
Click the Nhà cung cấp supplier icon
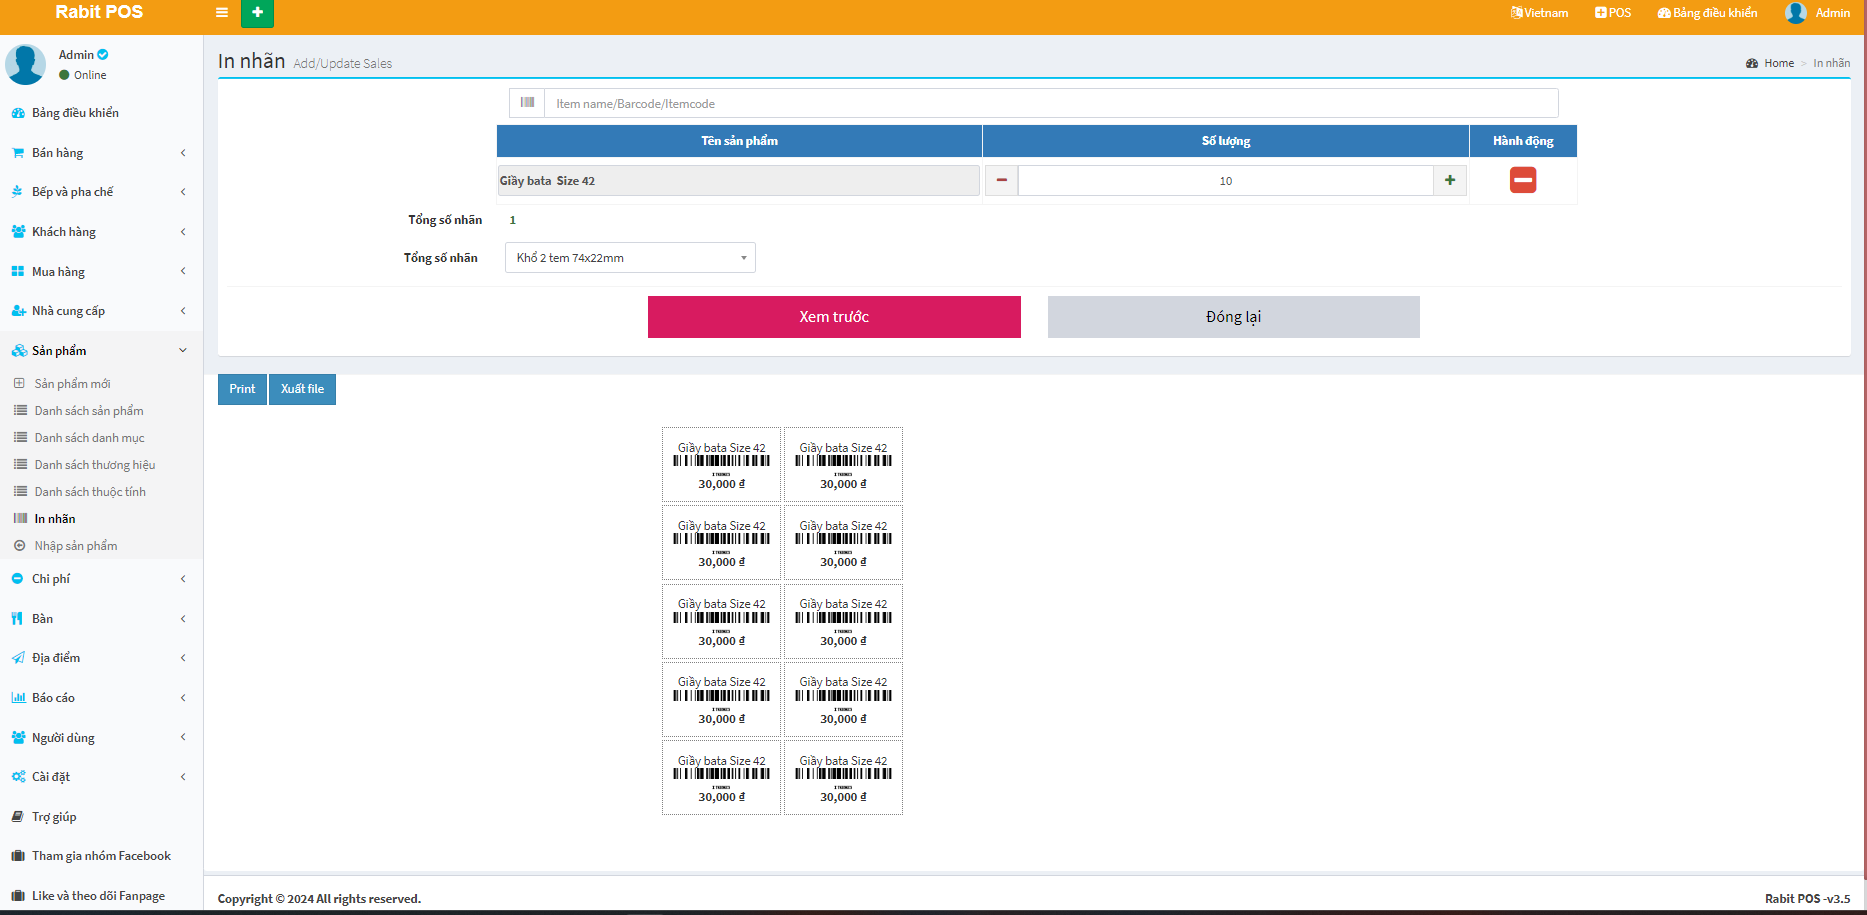(x=18, y=311)
